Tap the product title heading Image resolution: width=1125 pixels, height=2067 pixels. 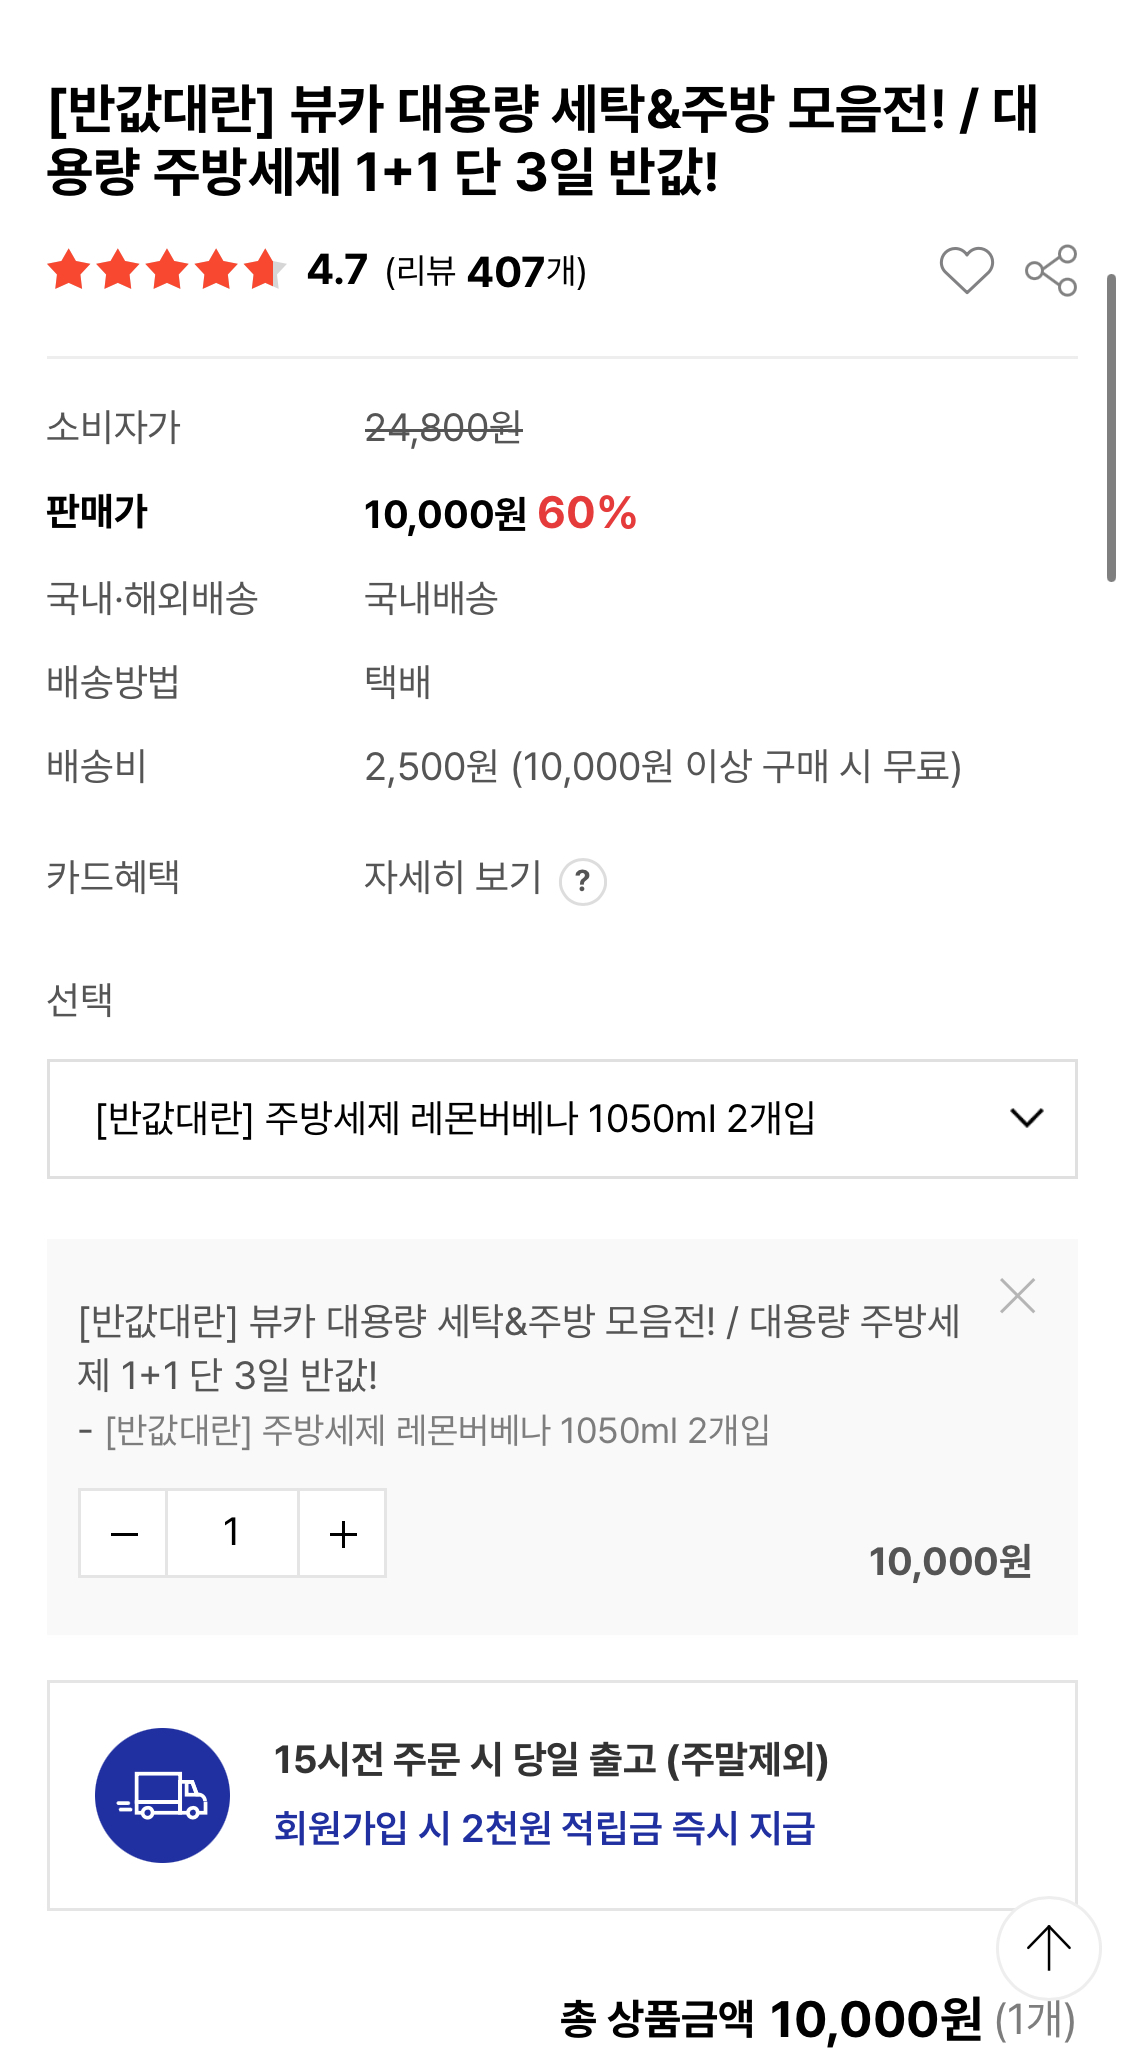coord(543,140)
